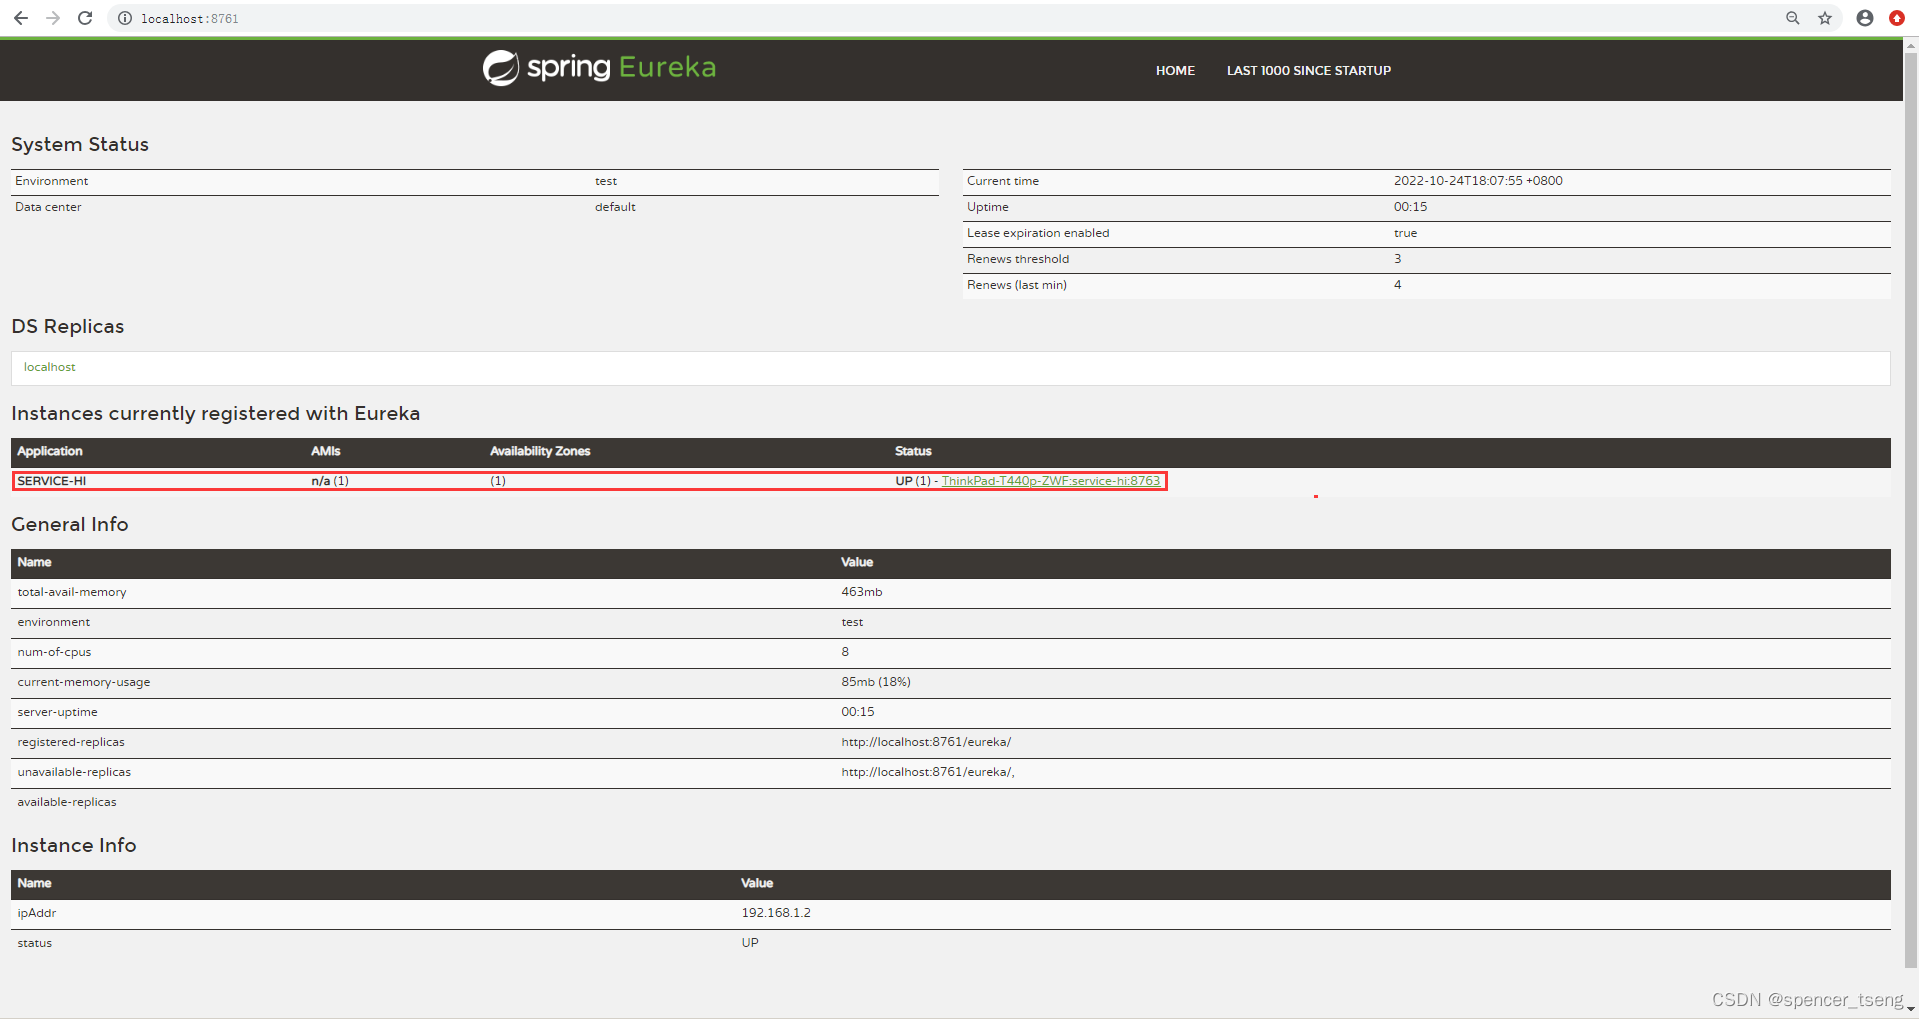Bookmark this page with the star icon
Image resolution: width=1919 pixels, height=1019 pixels.
pos(1825,18)
